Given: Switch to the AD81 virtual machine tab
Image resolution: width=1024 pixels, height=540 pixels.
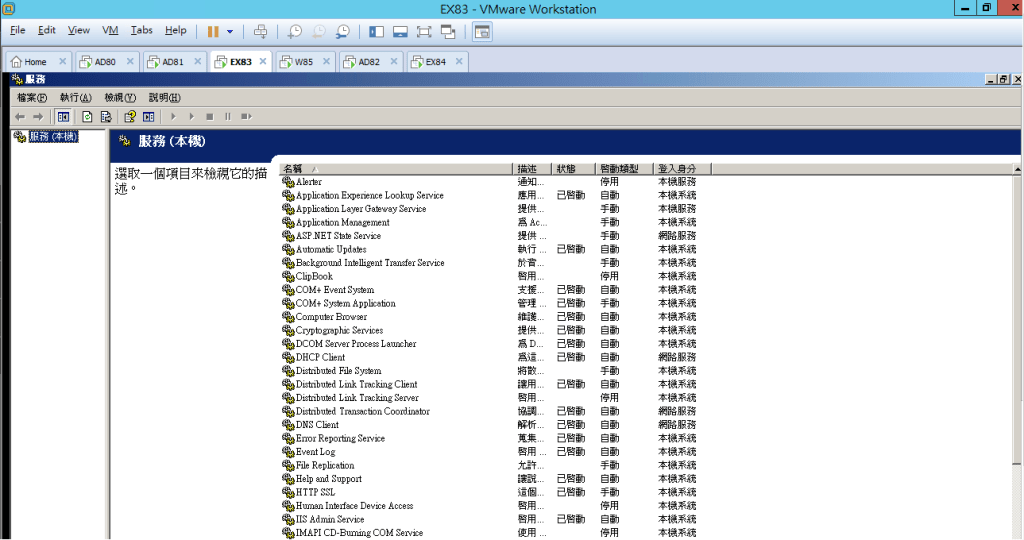Looking at the screenshot, I should tap(172, 62).
